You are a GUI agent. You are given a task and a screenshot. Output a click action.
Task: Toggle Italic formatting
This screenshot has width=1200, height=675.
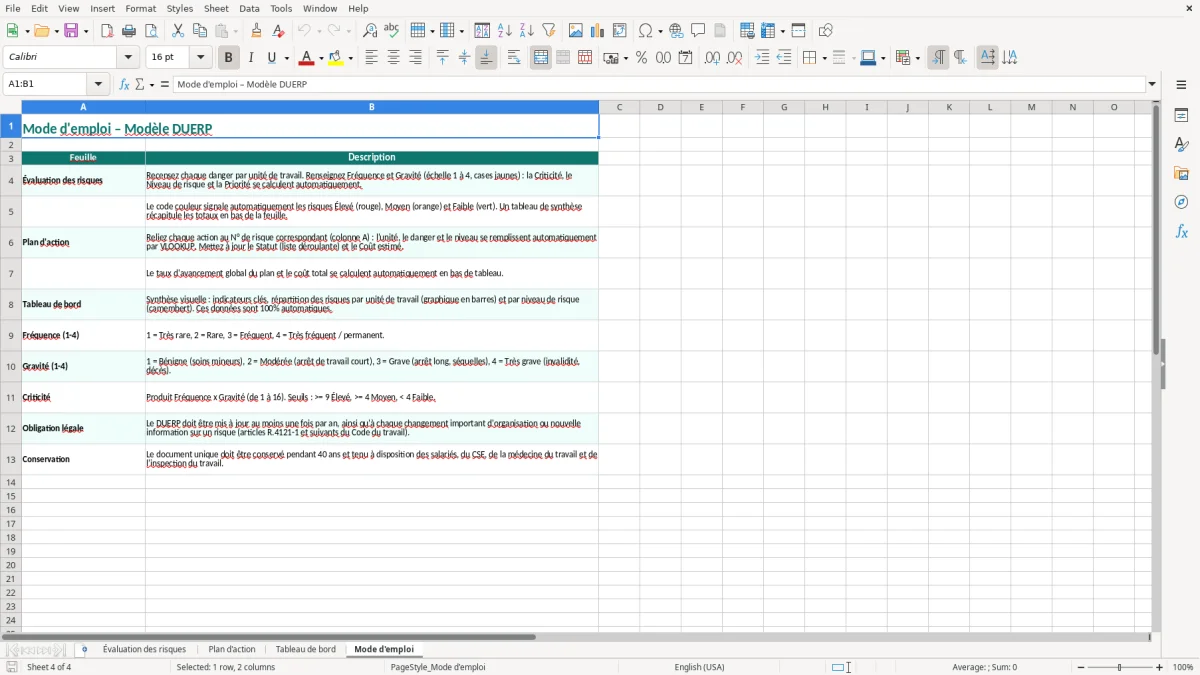coord(251,58)
